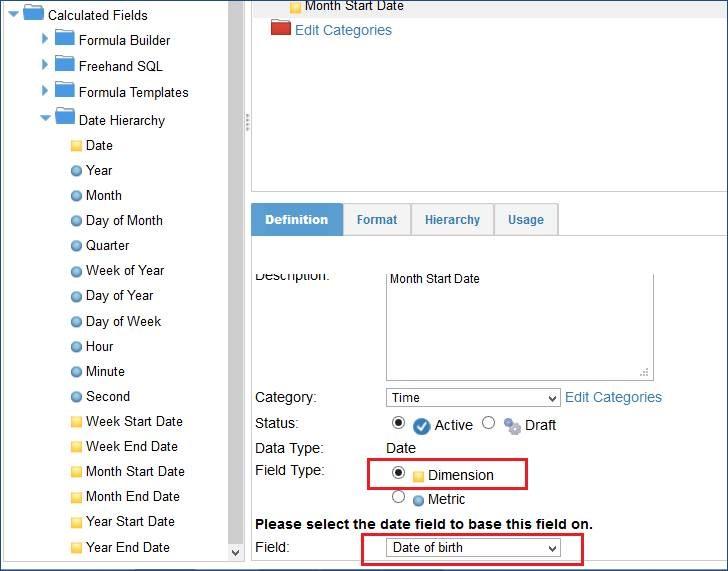728x571 pixels.
Task: Click the left panel scrollbar down arrow
Action: (235, 552)
